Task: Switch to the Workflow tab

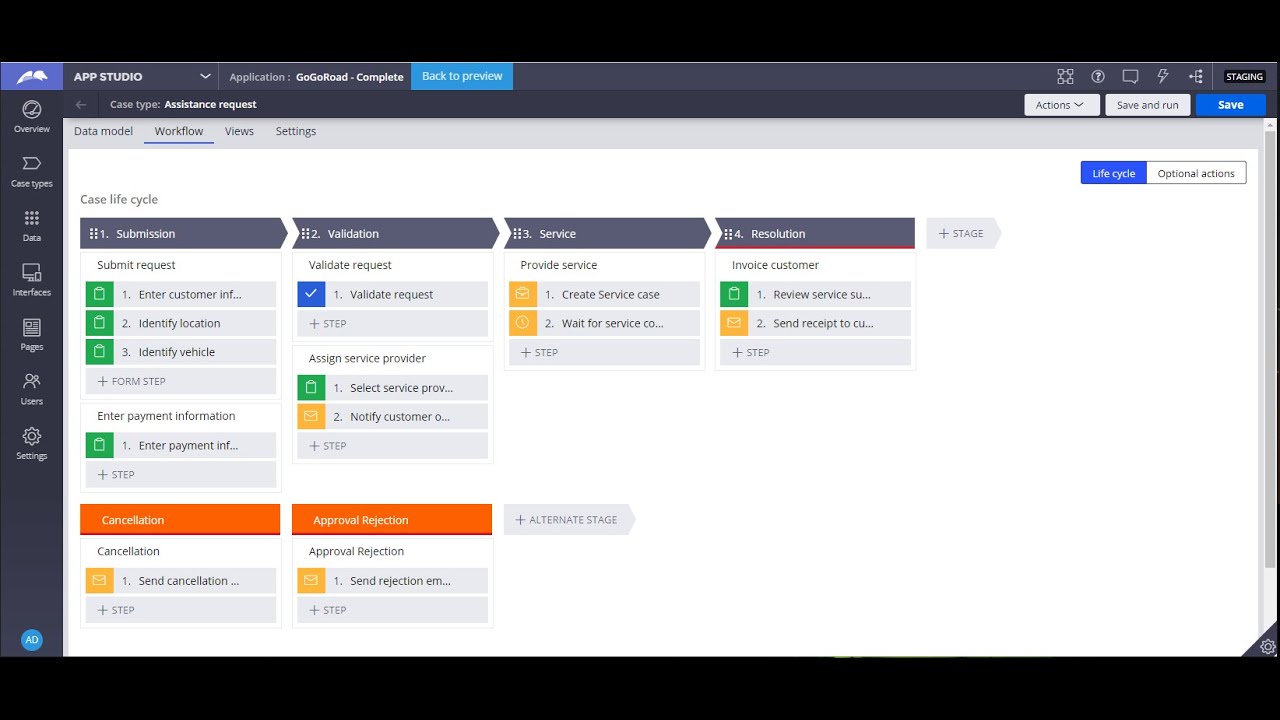Action: (x=179, y=131)
